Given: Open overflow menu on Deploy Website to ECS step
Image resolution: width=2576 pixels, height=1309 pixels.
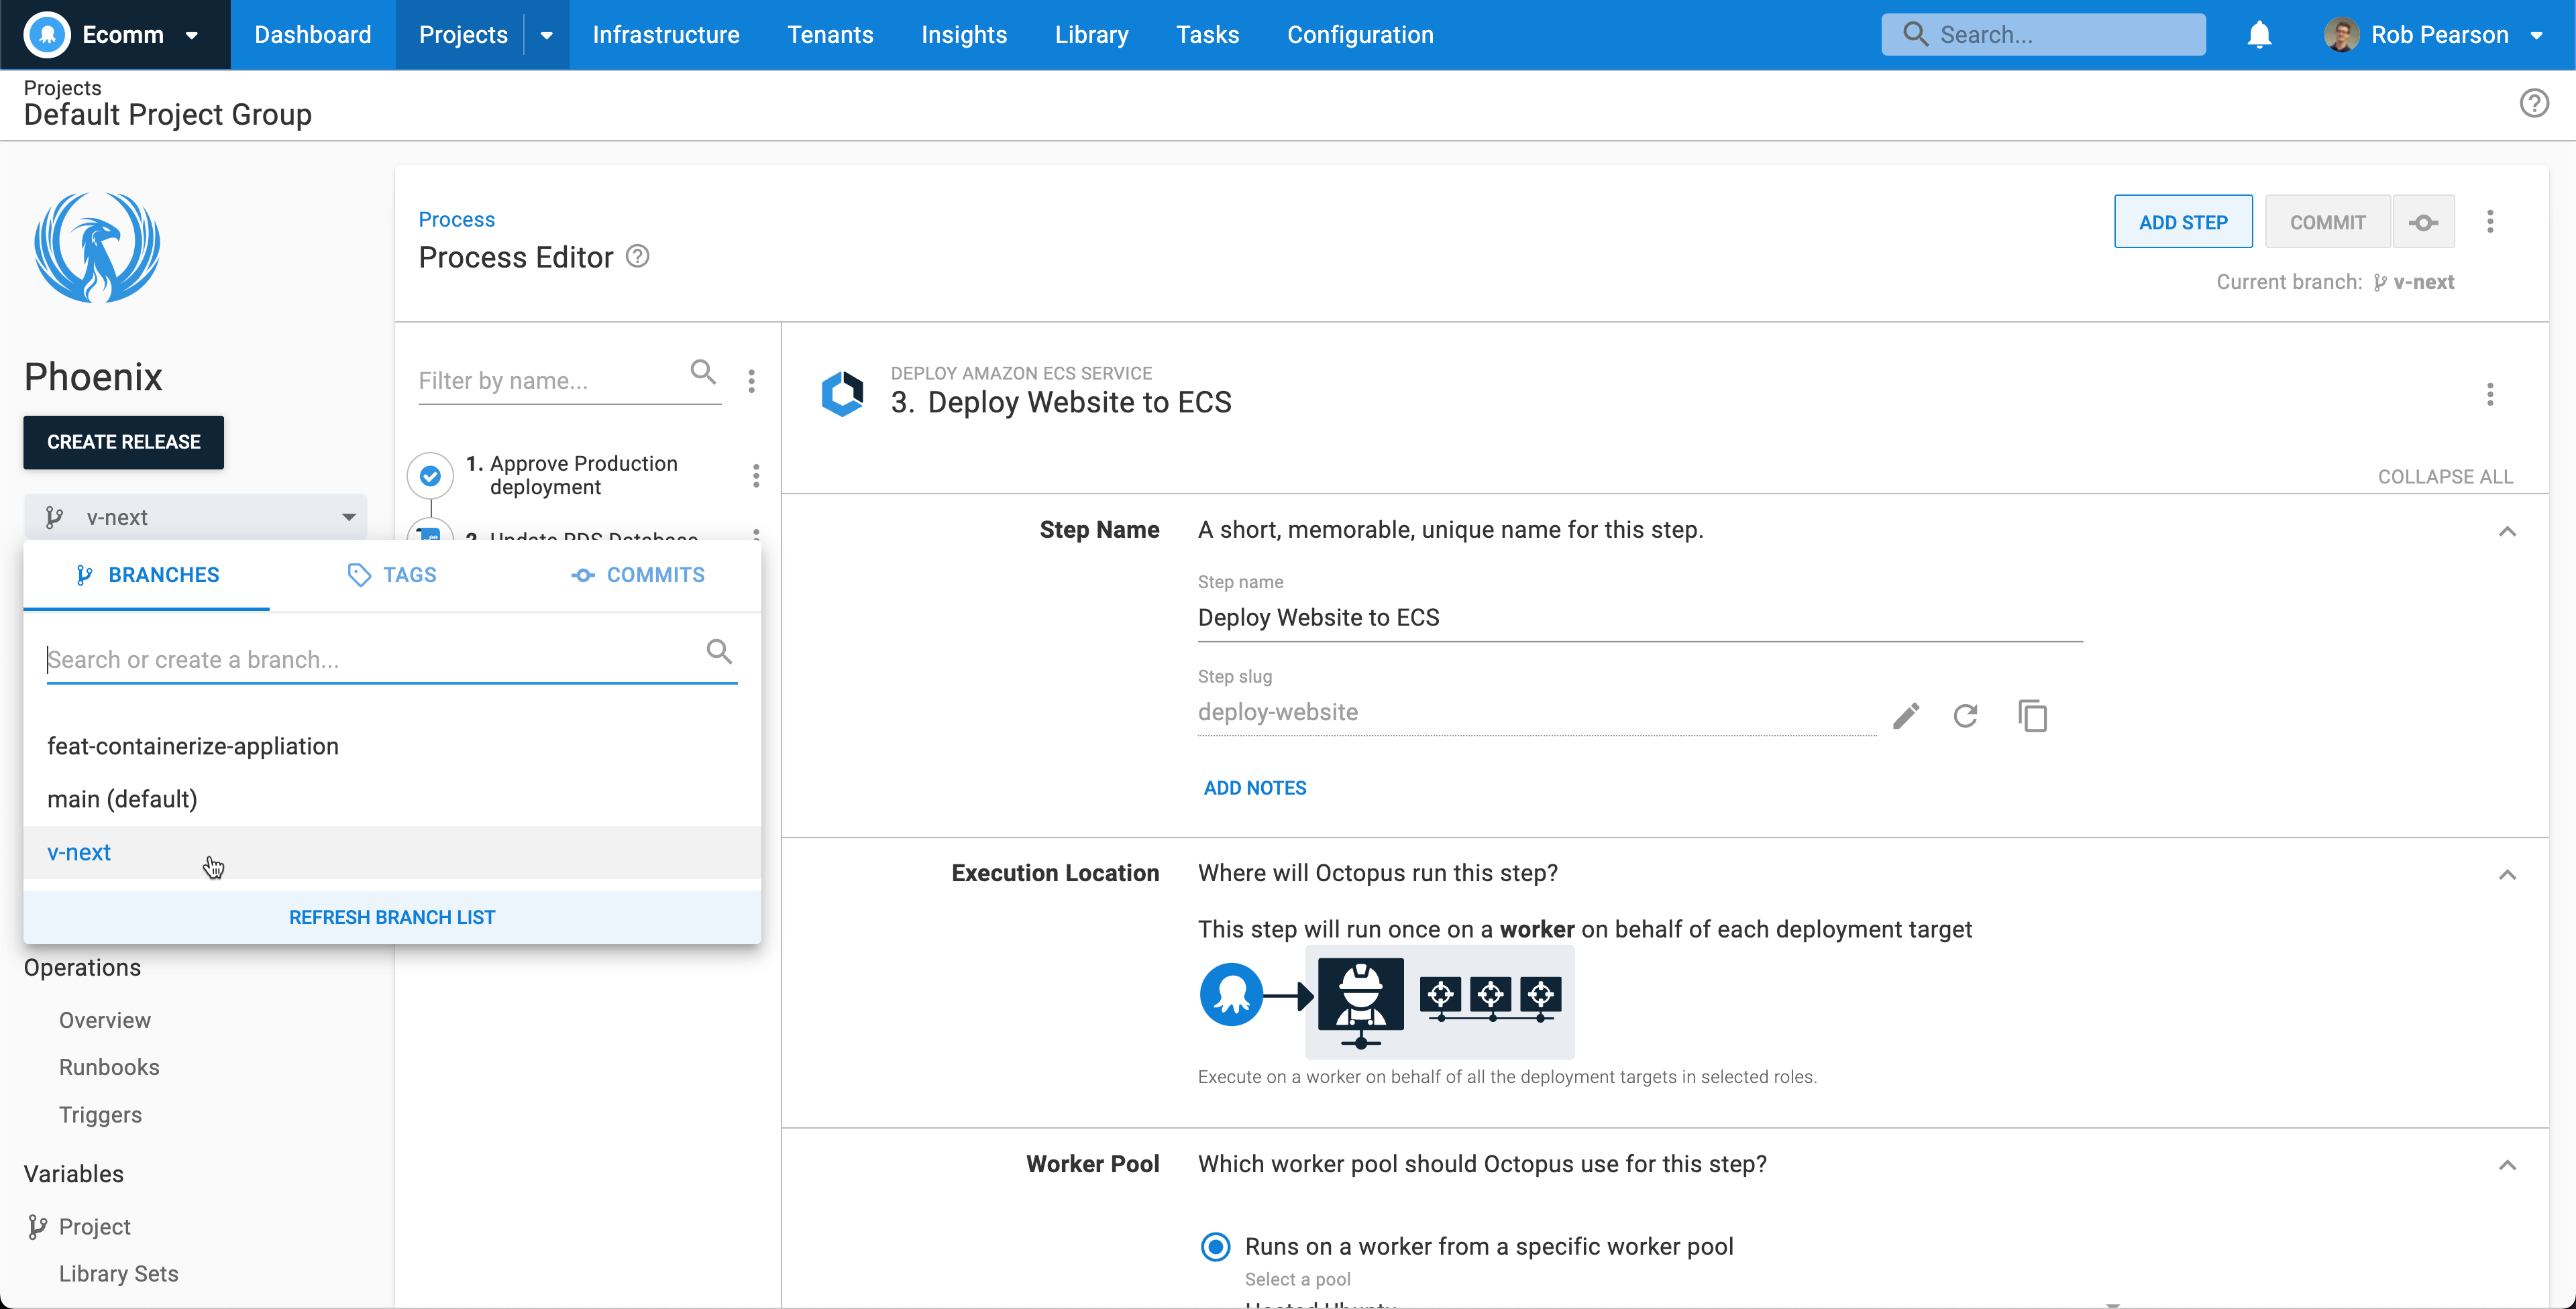Looking at the screenshot, I should point(2490,395).
